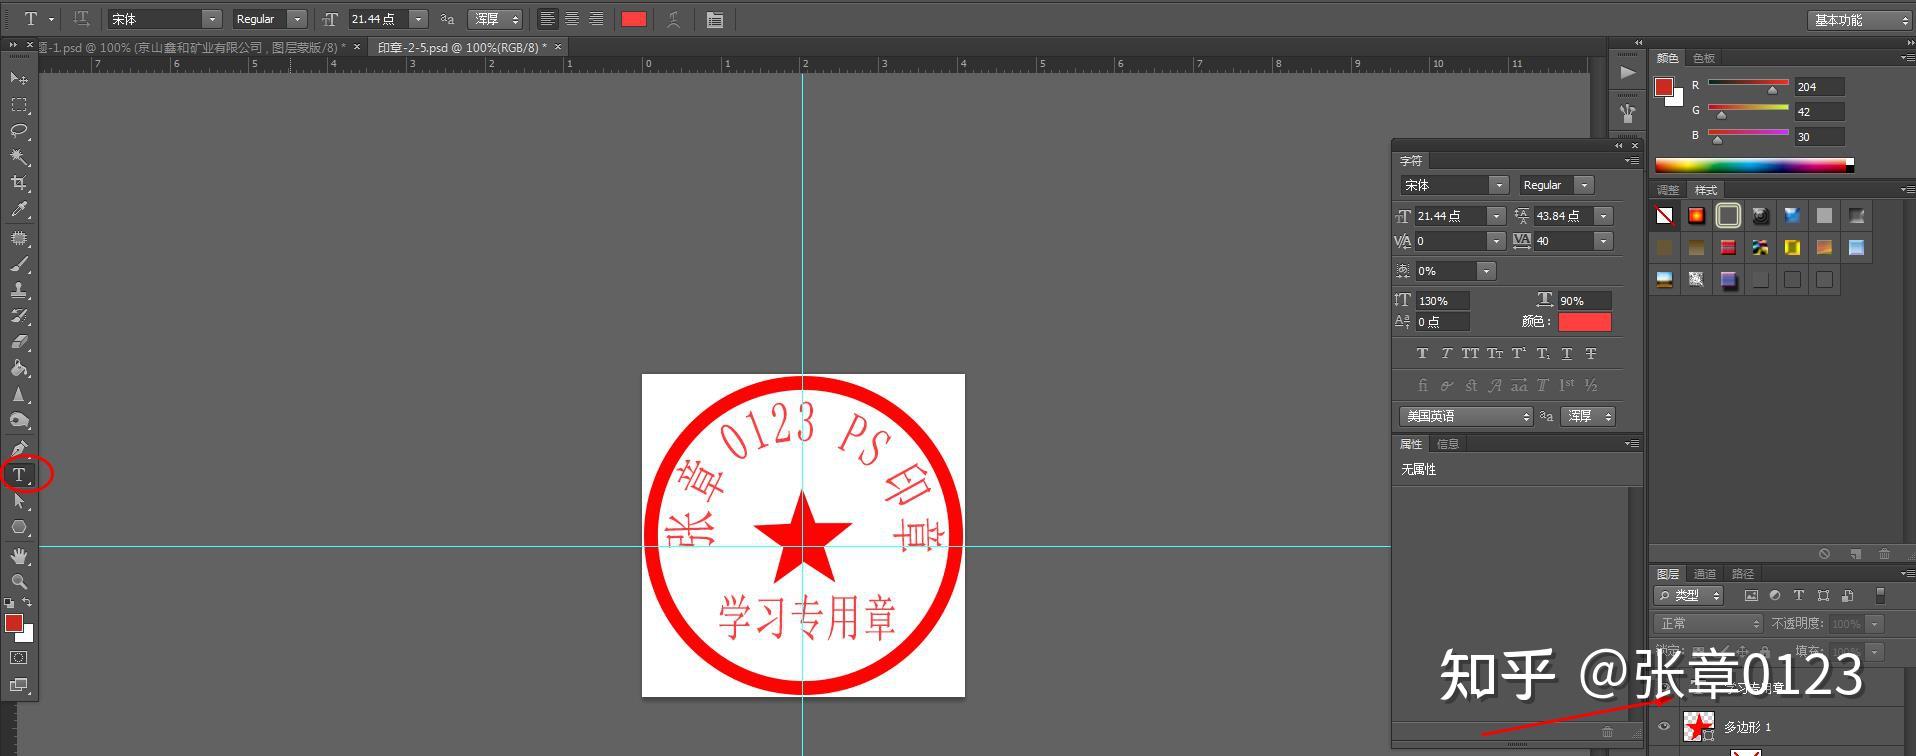Viewport: 1916px width, 756px height.
Task: Open the 类型 layer filter dropdown
Action: 1688,595
